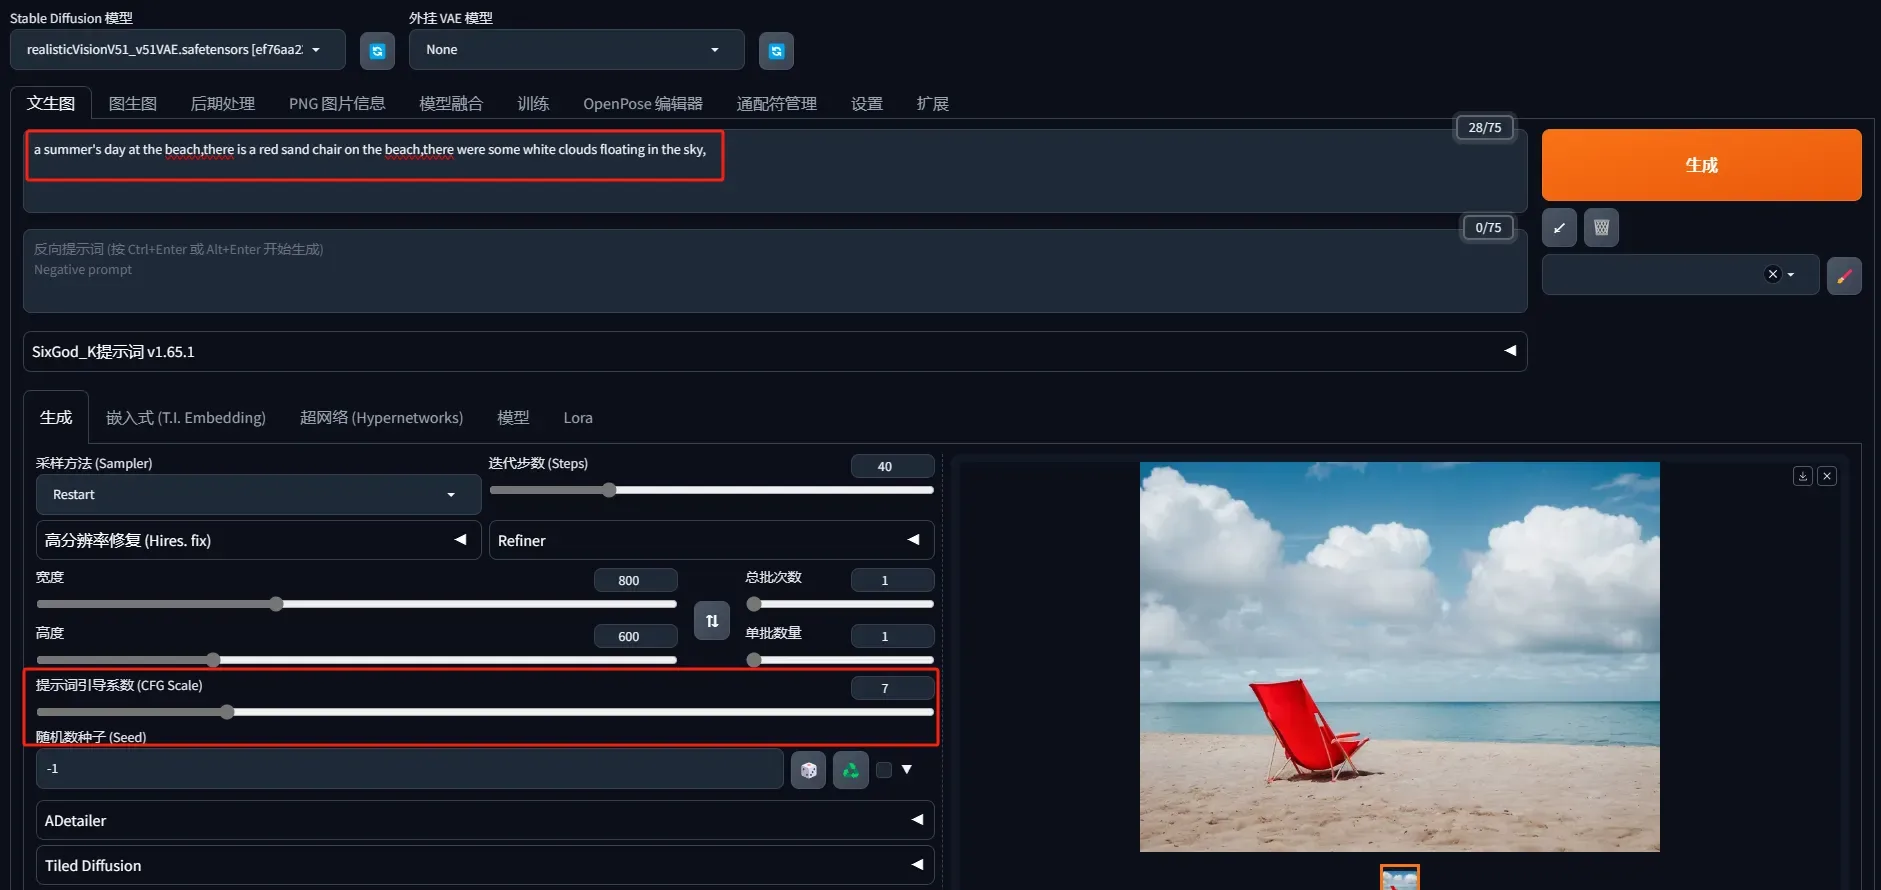
Task: Click the beach chair preview image
Action: (x=1399, y=657)
